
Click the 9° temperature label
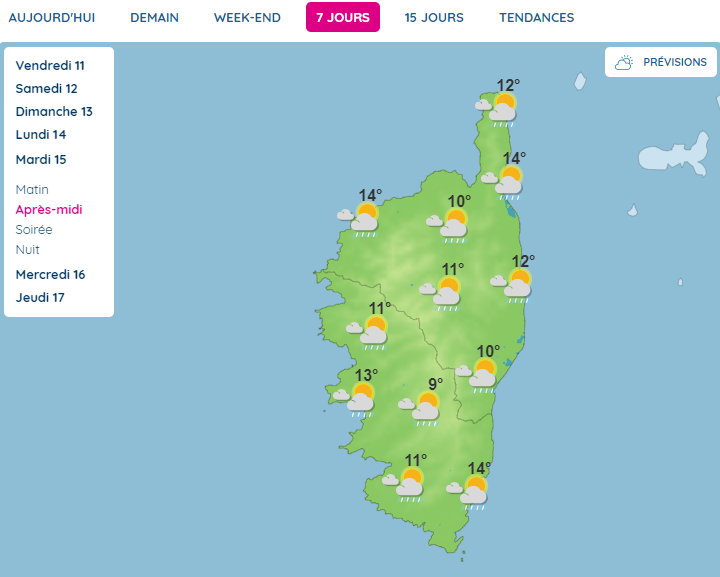pos(436,383)
